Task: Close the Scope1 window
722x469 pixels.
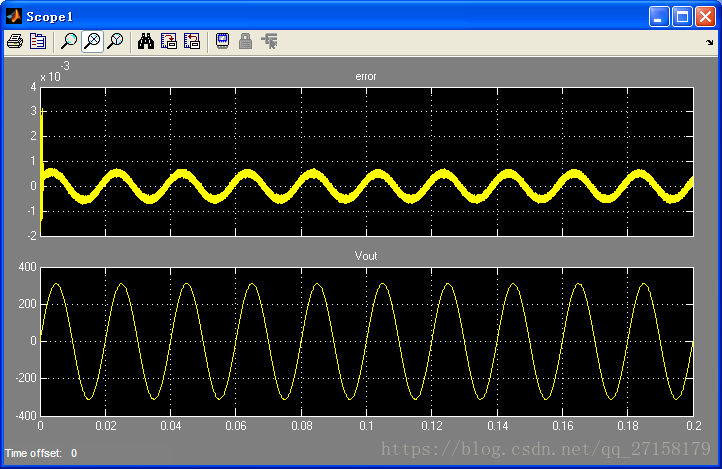Action: click(705, 17)
